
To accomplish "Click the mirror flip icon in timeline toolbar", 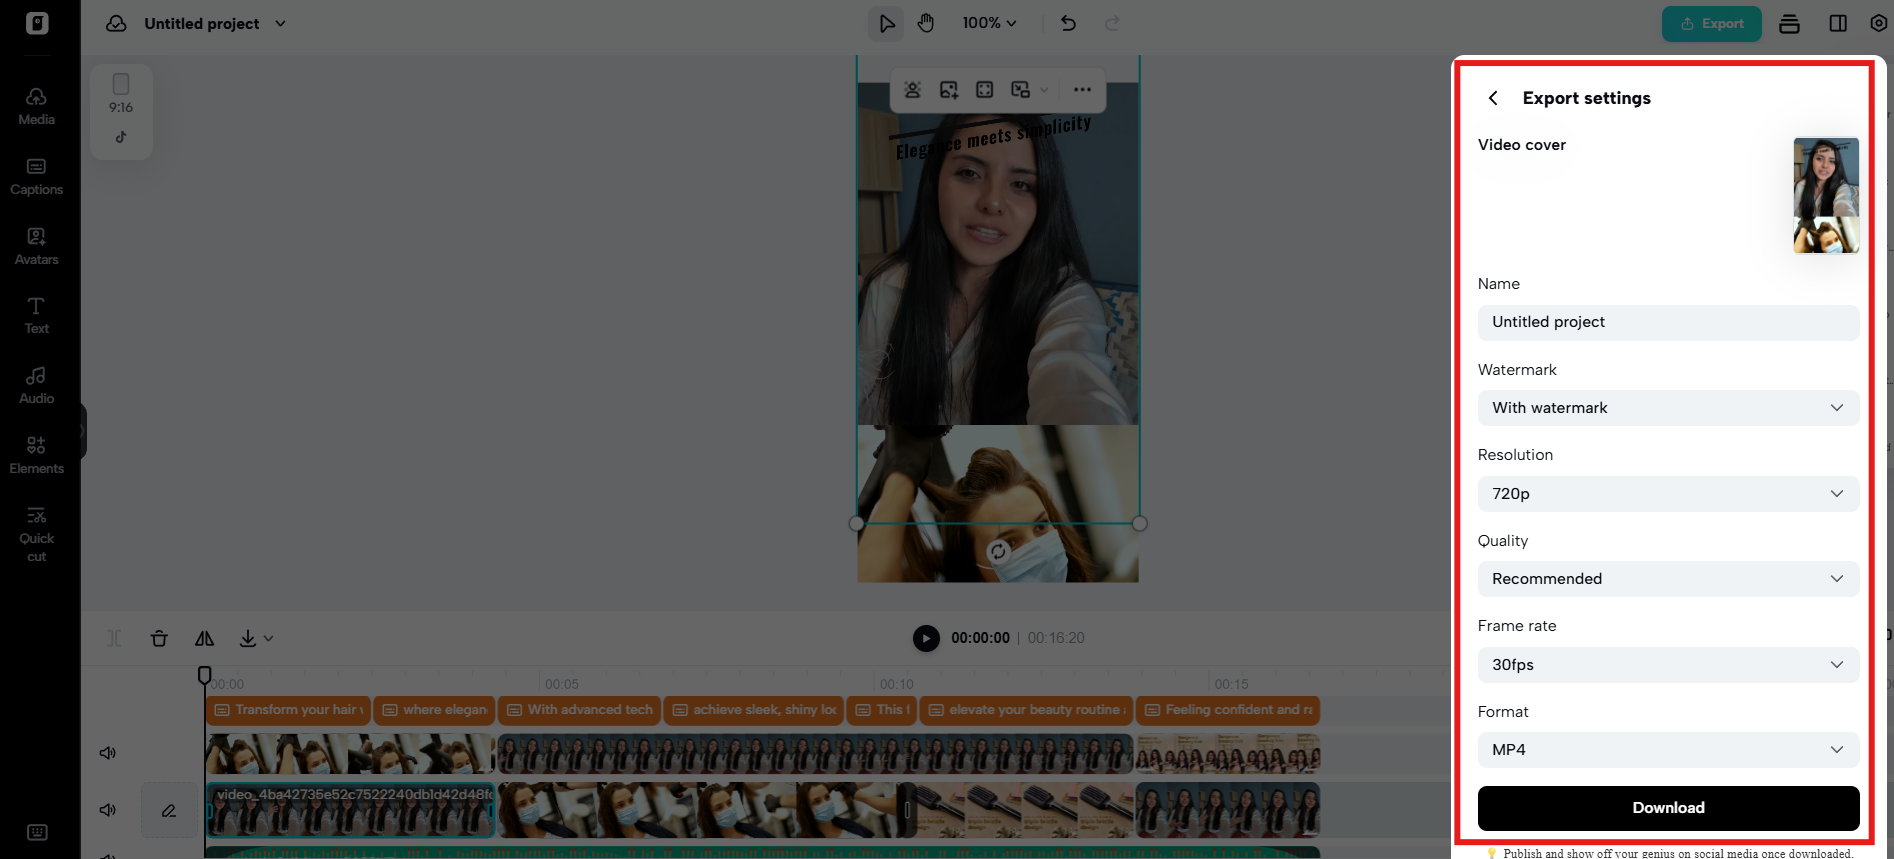I will pyautogui.click(x=204, y=638).
